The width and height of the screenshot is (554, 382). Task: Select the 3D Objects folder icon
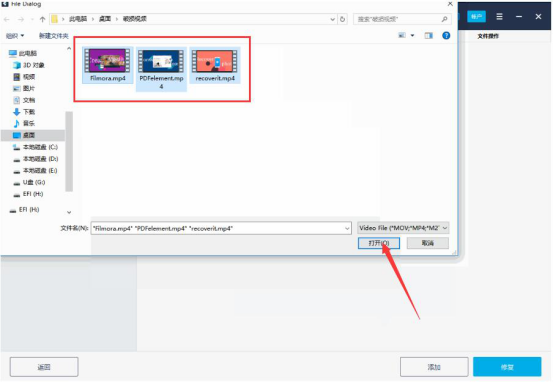17,65
